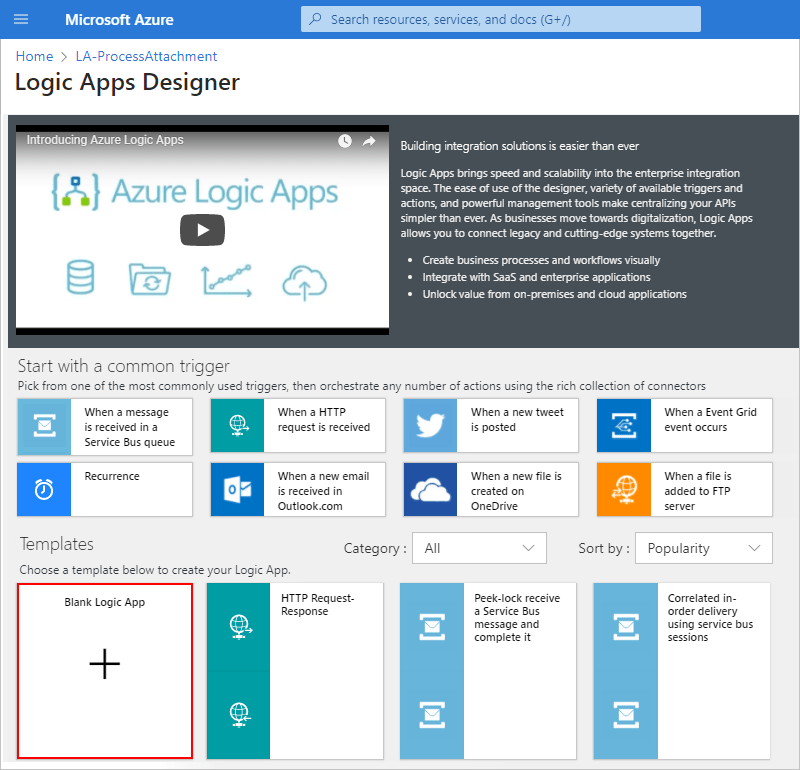The image size is (800, 770).
Task: Pick the Outlook.com new email trigger
Action: click(297, 489)
